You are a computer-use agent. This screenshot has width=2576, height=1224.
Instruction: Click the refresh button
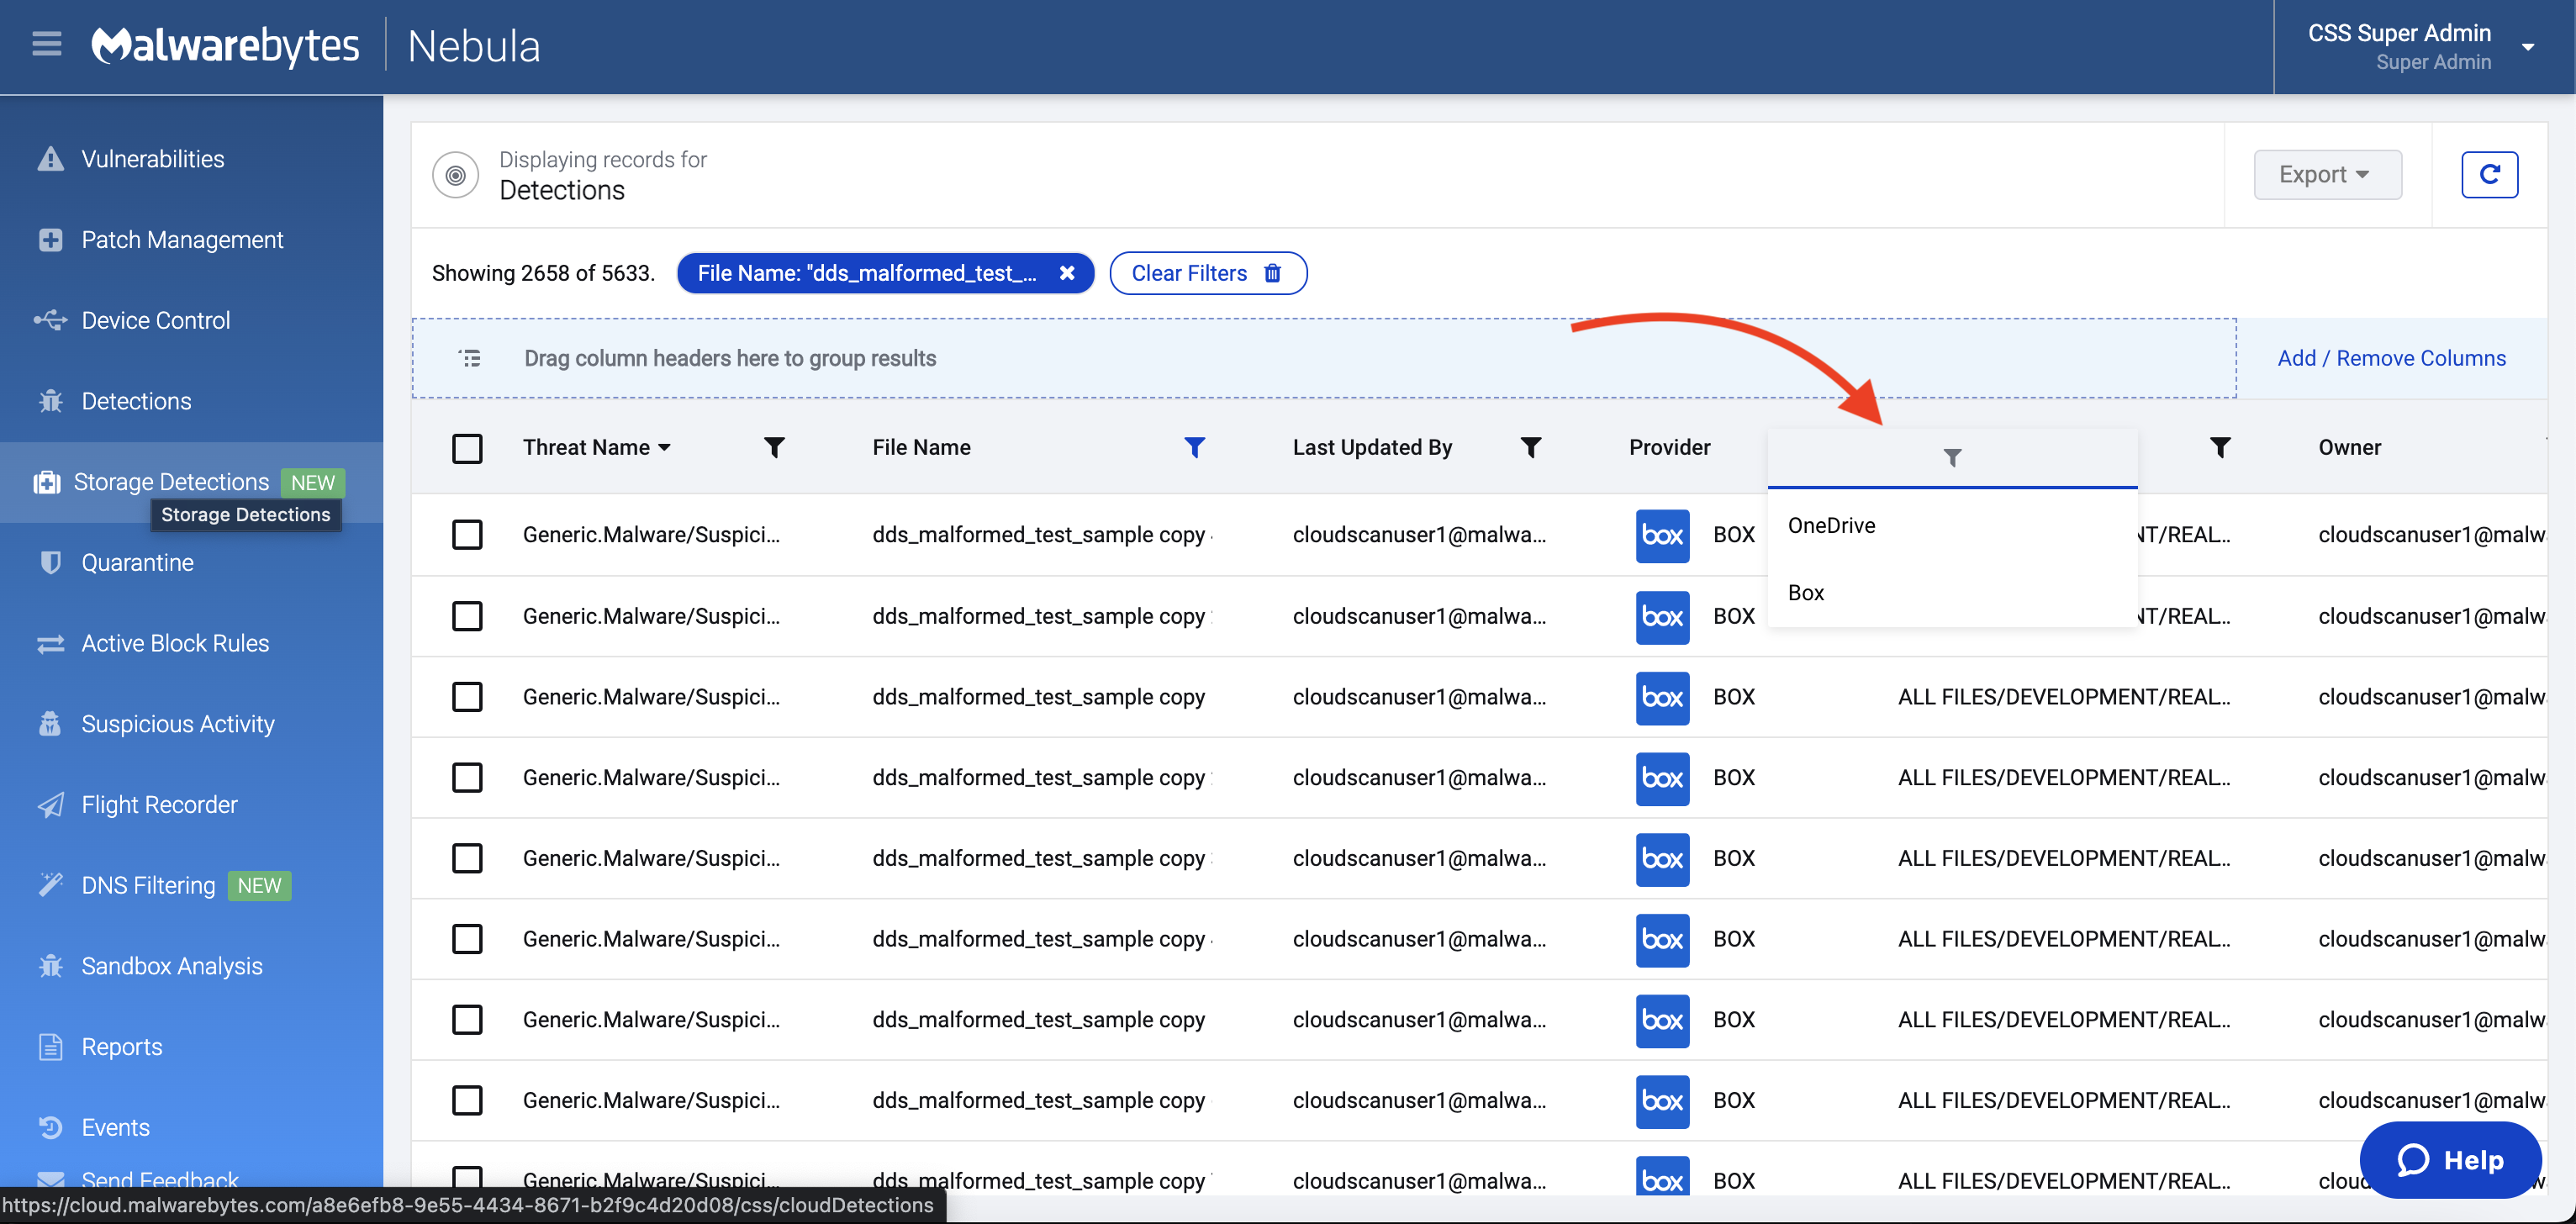point(2489,175)
